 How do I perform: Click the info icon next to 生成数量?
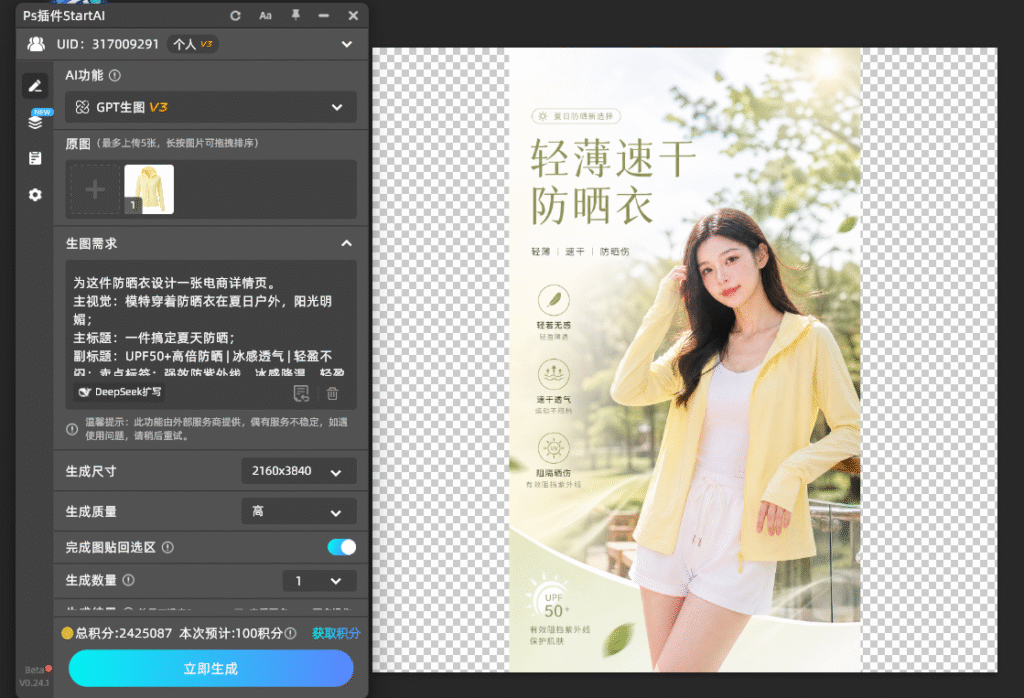click(129, 580)
